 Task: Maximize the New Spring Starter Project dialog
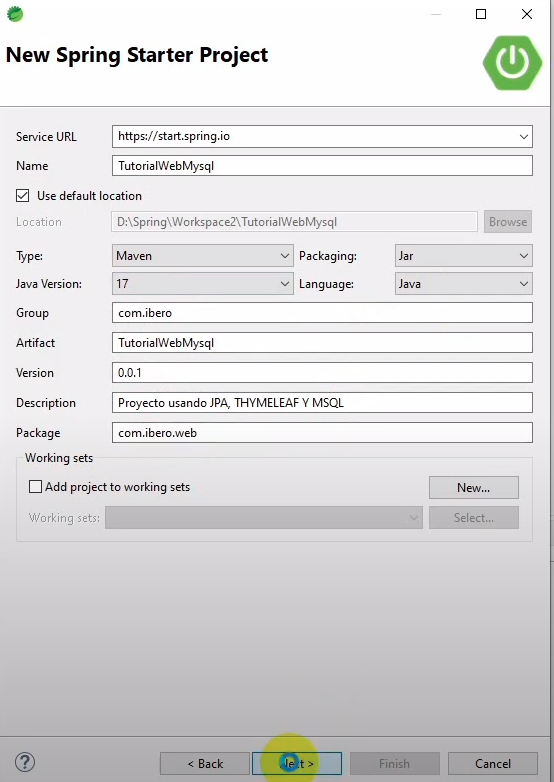481,14
